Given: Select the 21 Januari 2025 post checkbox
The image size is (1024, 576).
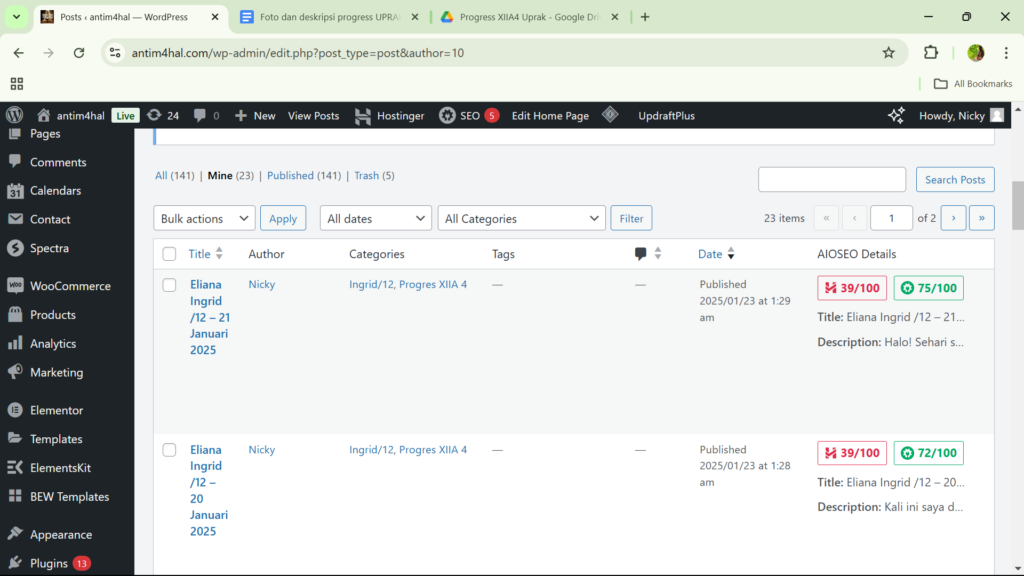Looking at the screenshot, I should coord(169,285).
